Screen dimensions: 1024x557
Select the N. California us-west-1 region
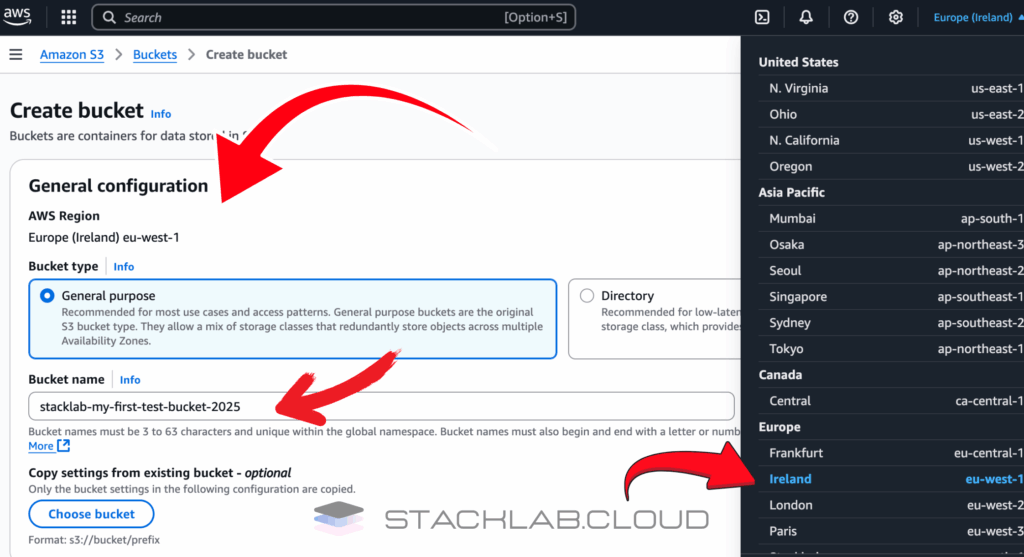(891, 140)
